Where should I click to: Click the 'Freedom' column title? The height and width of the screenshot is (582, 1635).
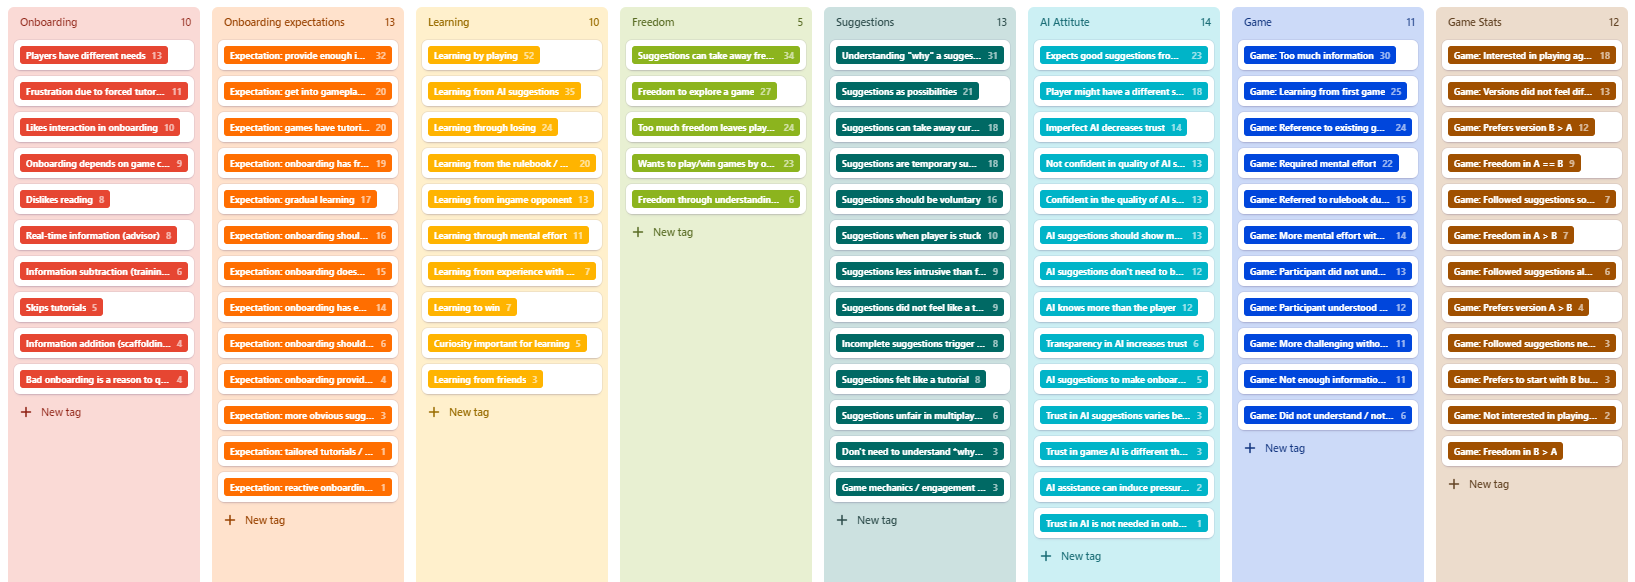pyautogui.click(x=653, y=22)
